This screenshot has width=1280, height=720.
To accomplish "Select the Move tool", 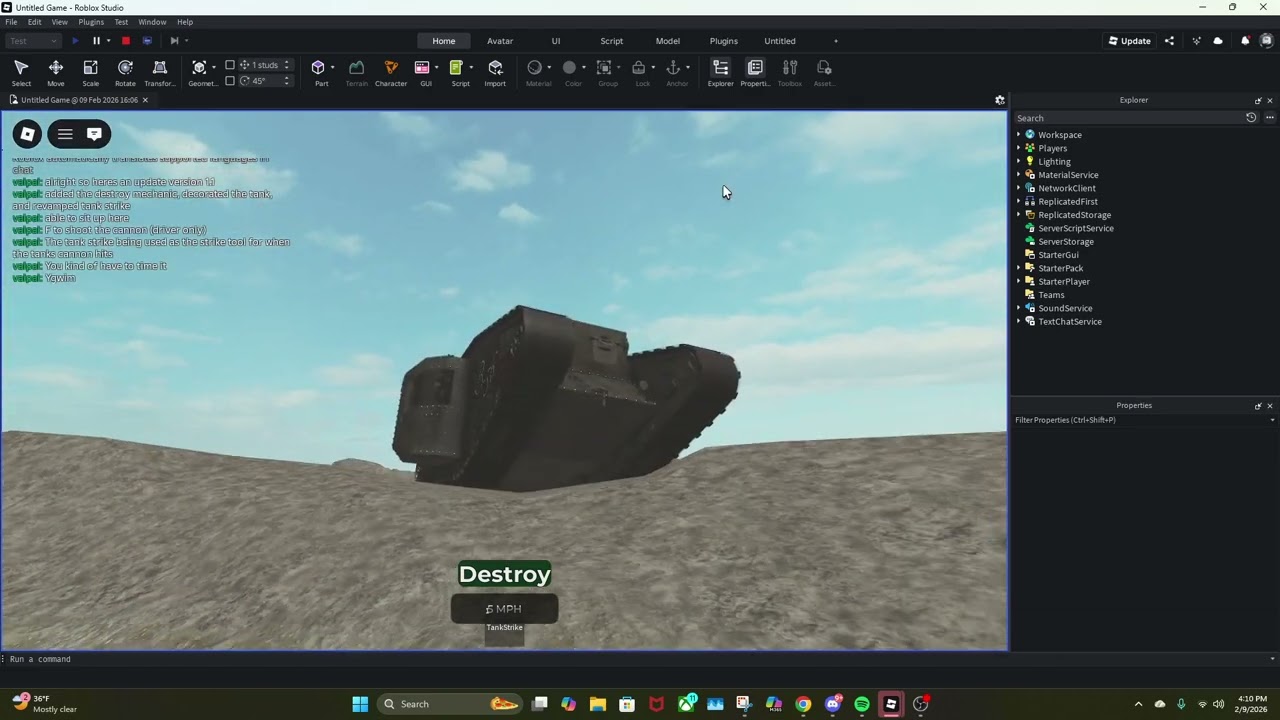I will point(56,72).
